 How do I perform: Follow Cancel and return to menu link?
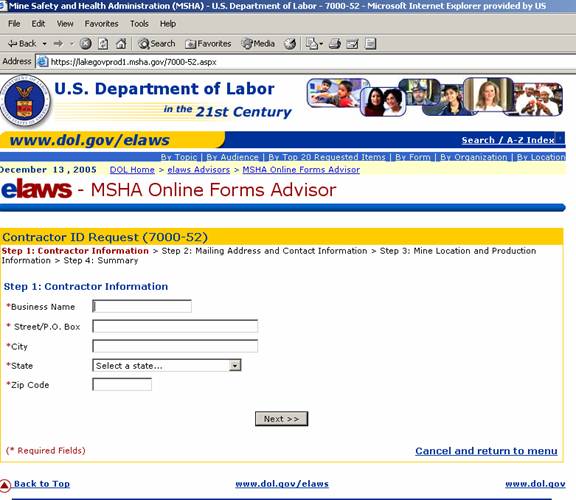pos(486,451)
